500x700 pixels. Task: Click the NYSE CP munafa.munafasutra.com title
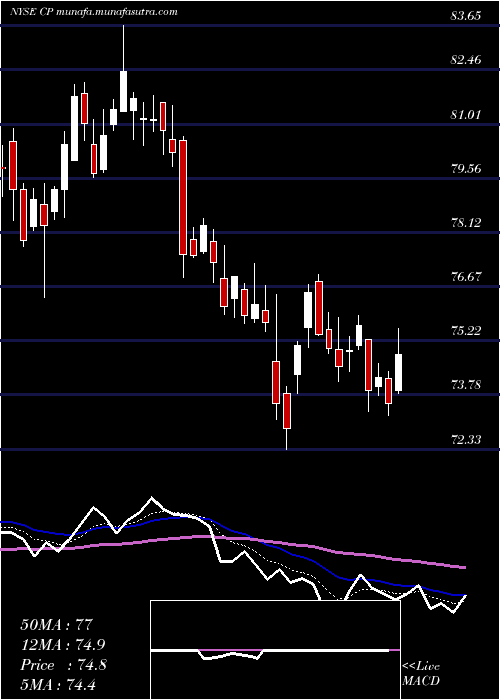[93, 12]
